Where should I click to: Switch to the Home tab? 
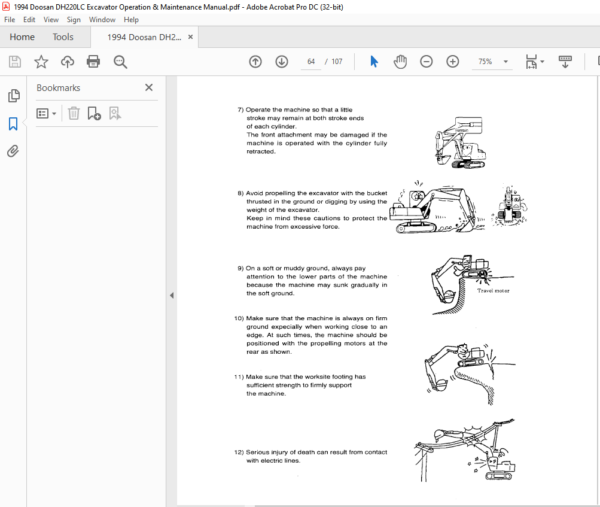pos(22,37)
